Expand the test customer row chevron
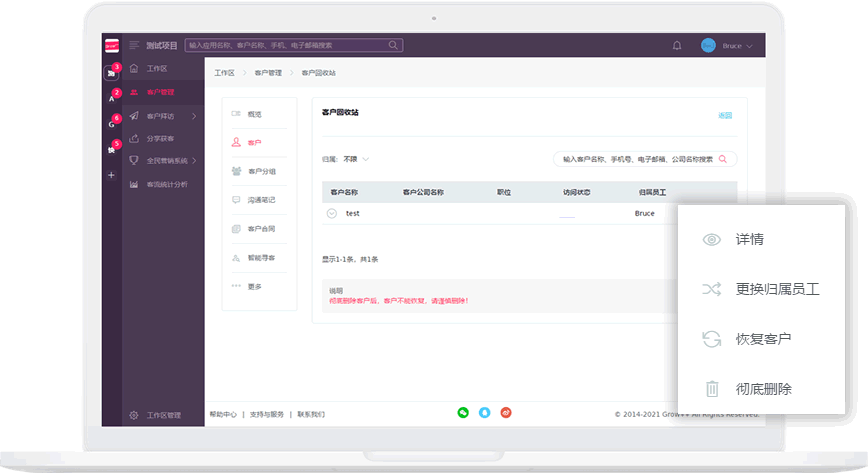 coord(332,213)
